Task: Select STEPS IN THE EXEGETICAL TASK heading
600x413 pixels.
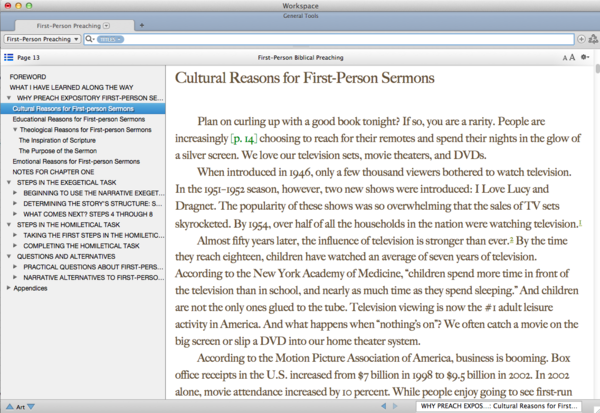Action: [x=67, y=183]
